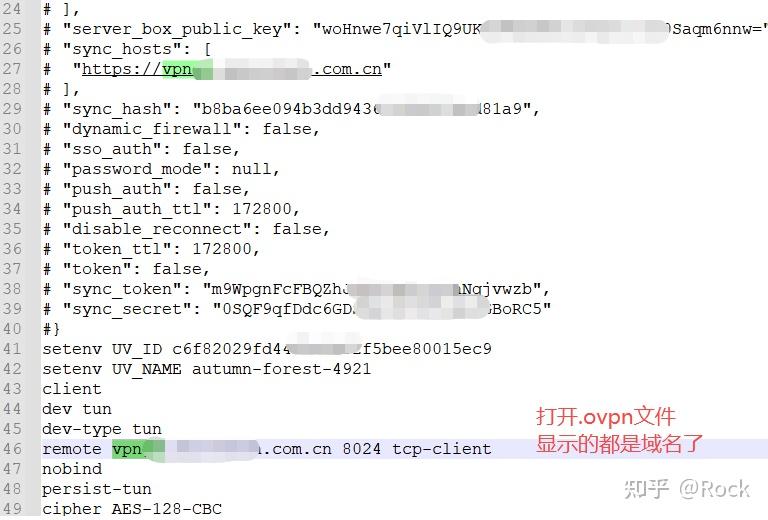Image resolution: width=768 pixels, height=520 pixels.
Task: Click the setenv UV_NAME autumn-forest-4921 line
Action: (207, 369)
